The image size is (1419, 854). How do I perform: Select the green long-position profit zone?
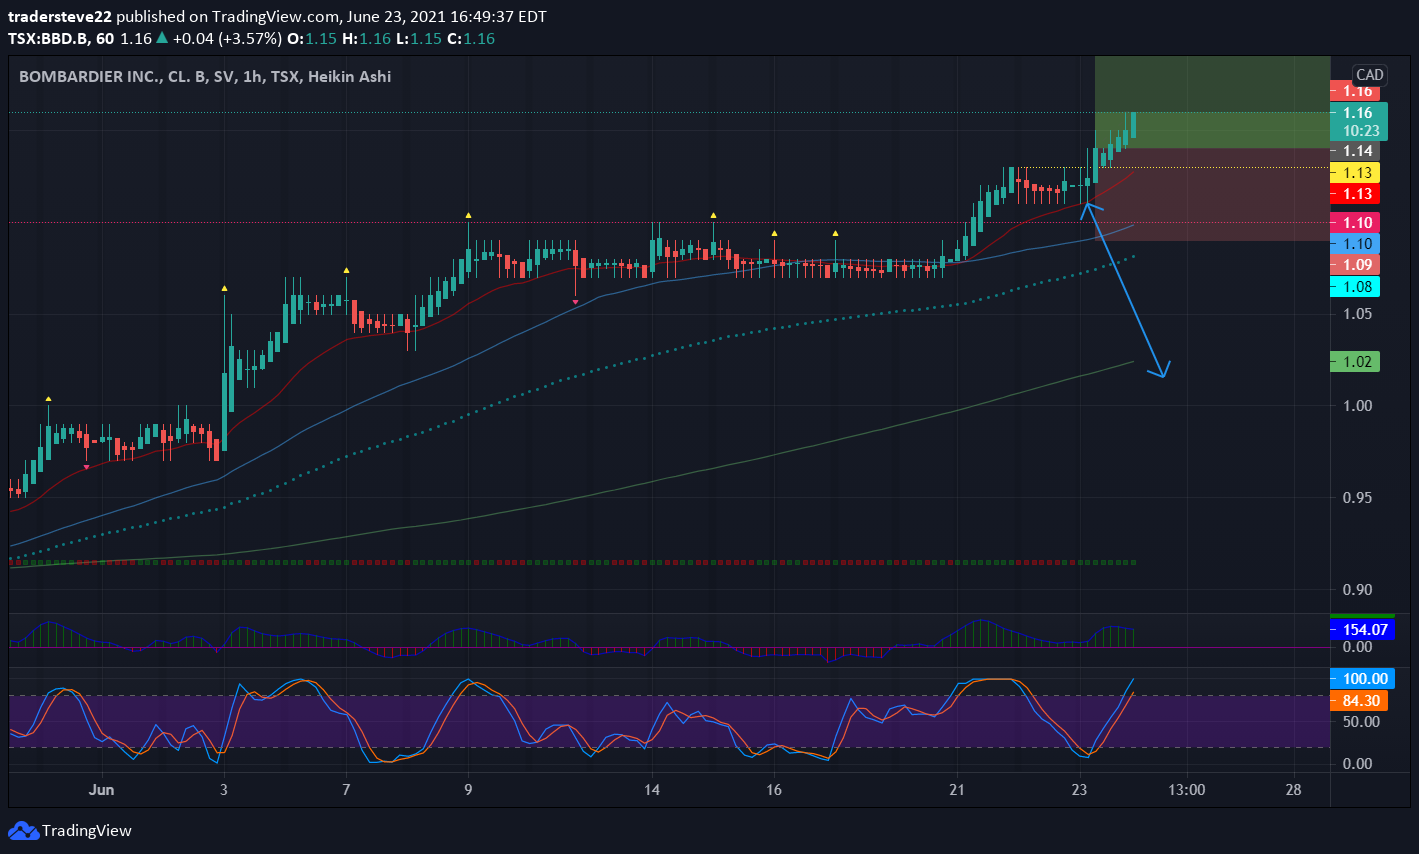tap(1212, 102)
